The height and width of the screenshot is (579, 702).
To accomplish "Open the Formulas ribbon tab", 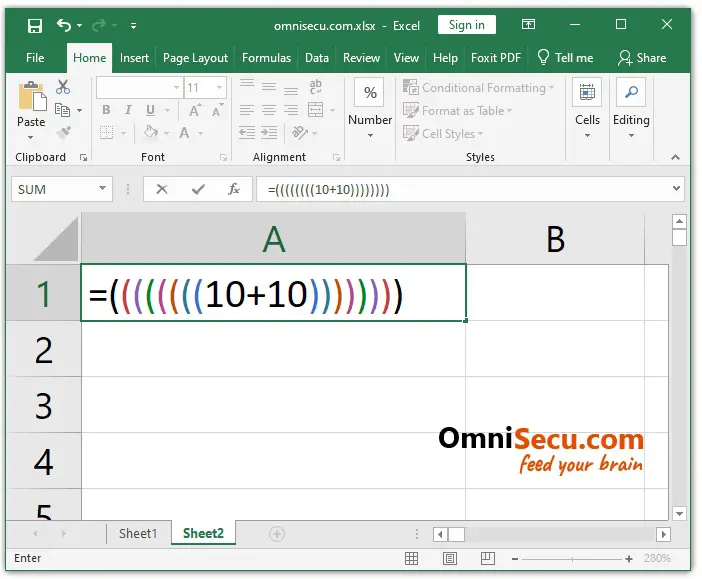I will click(x=266, y=58).
